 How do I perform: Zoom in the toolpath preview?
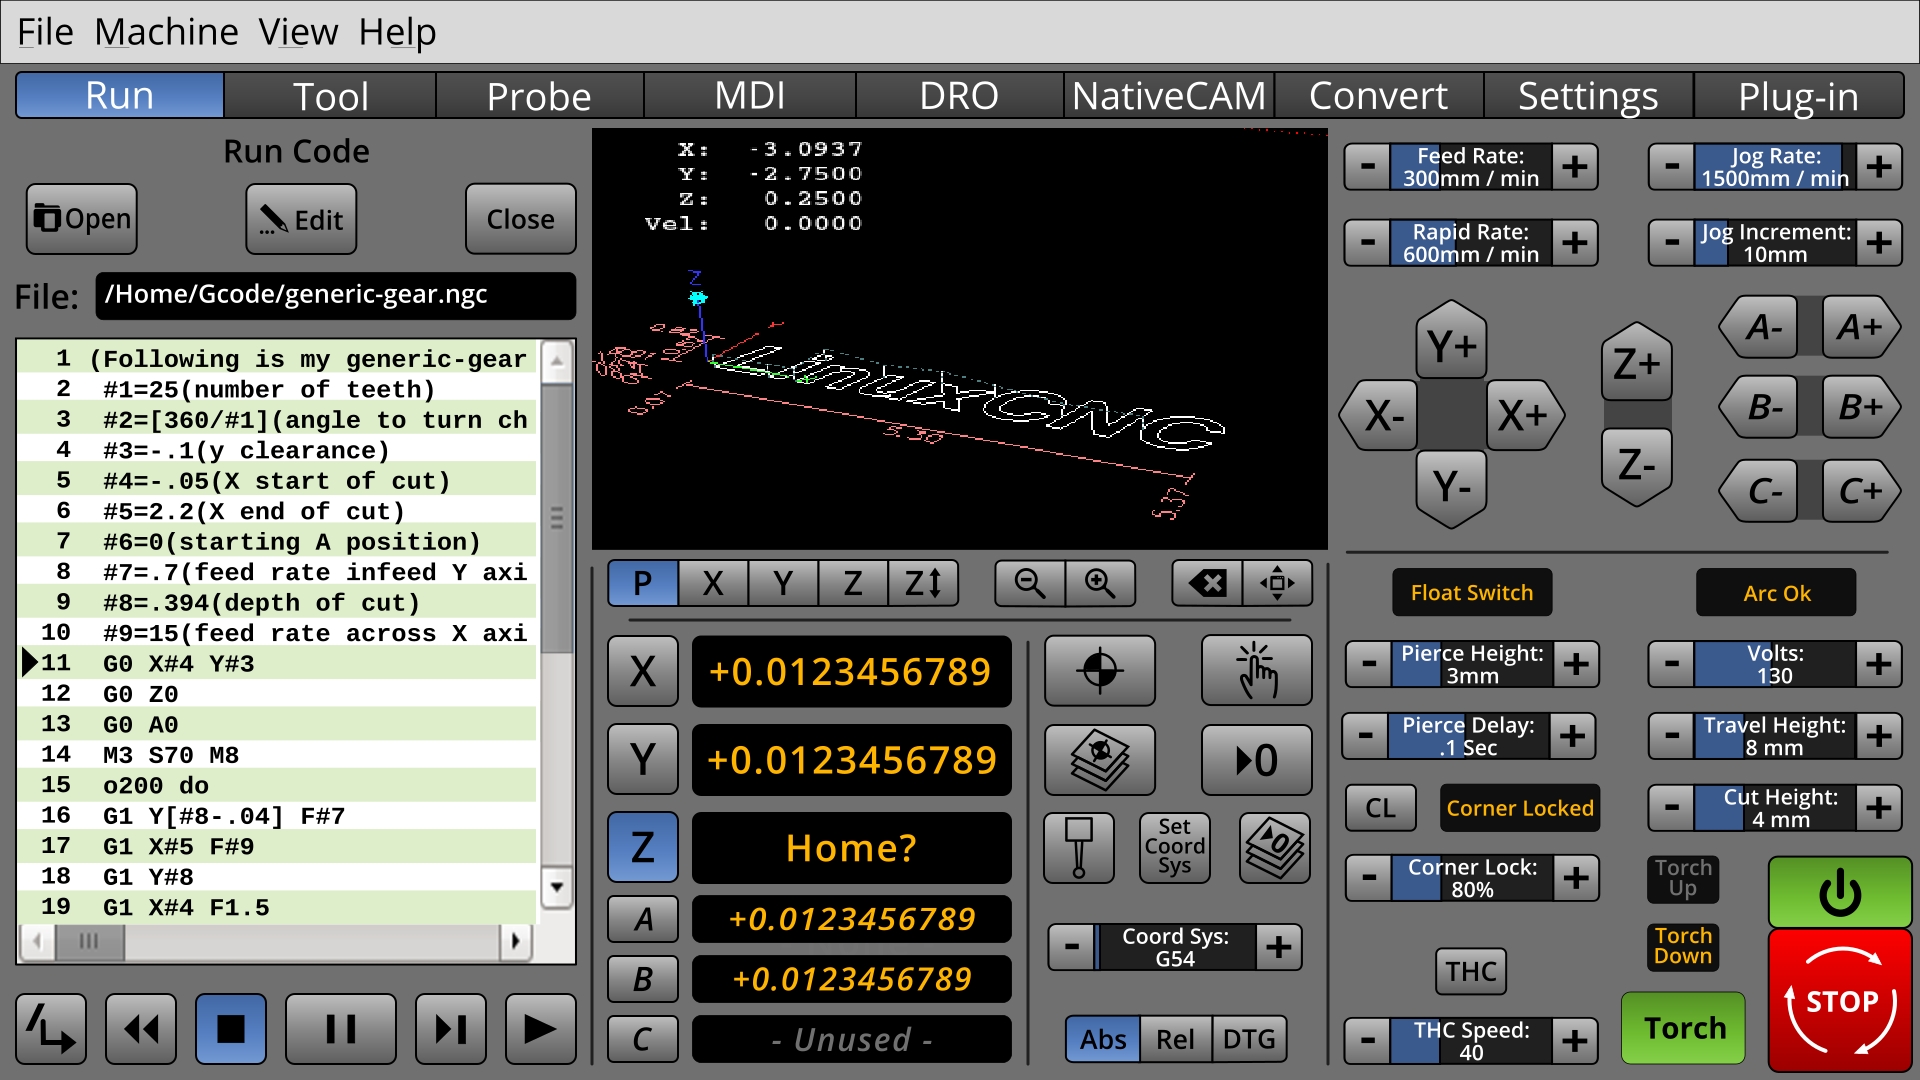[1100, 583]
